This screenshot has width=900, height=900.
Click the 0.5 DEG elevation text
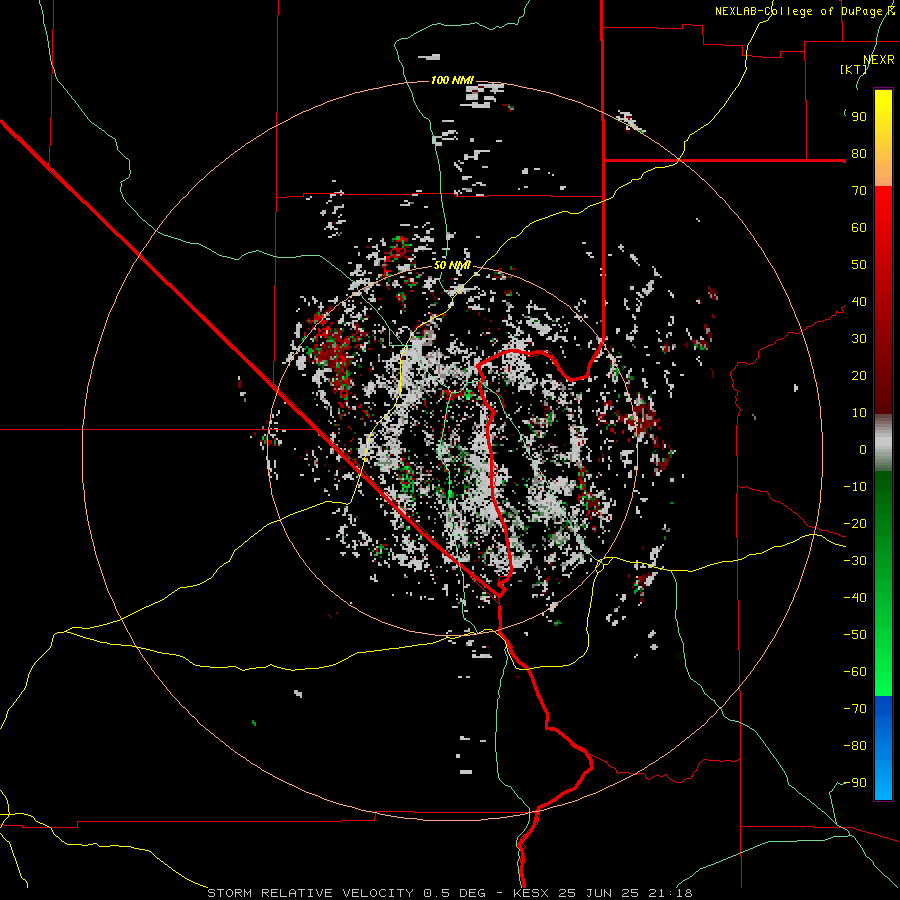click(x=454, y=893)
